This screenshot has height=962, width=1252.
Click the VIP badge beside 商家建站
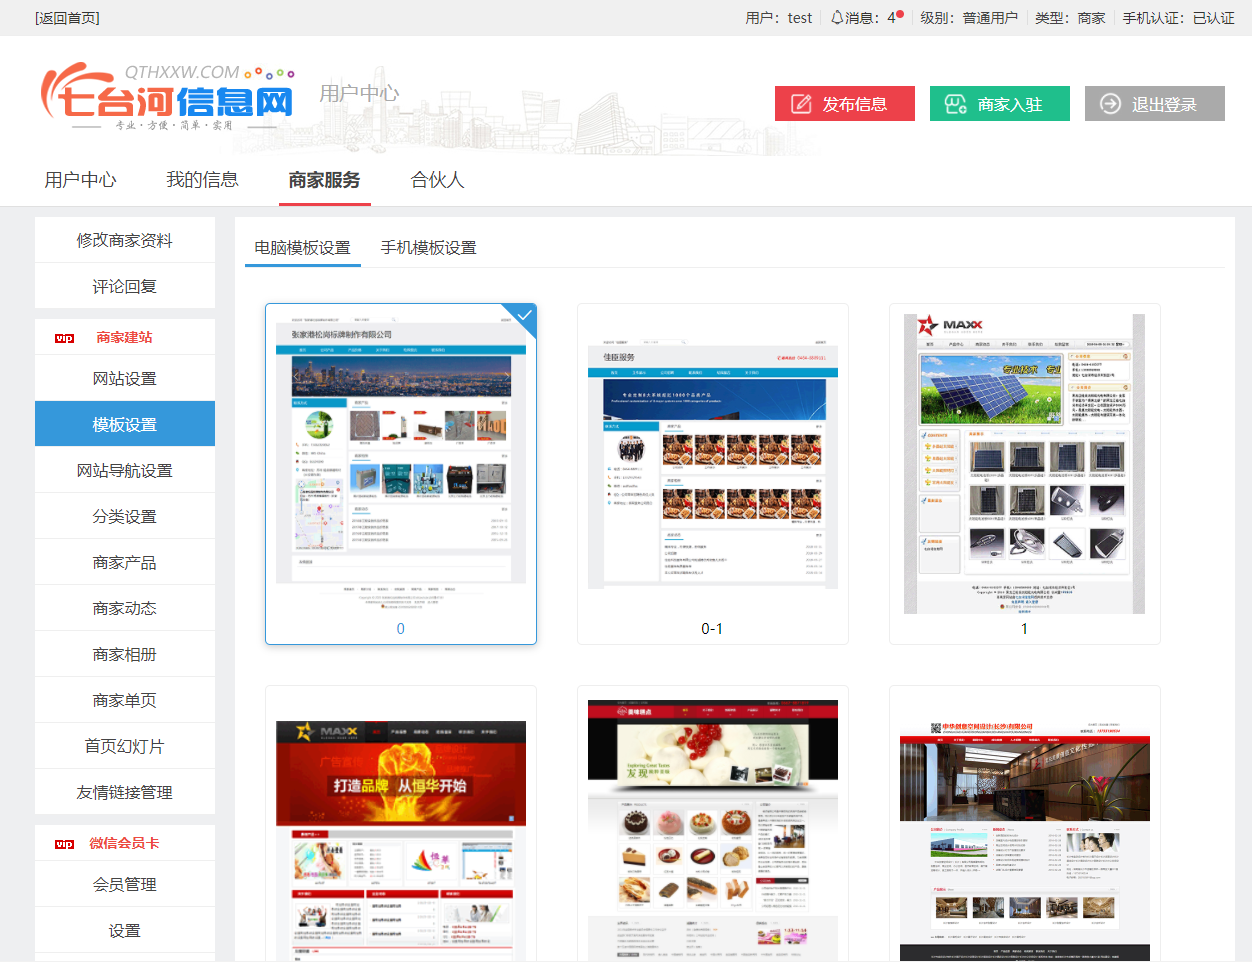pos(64,338)
